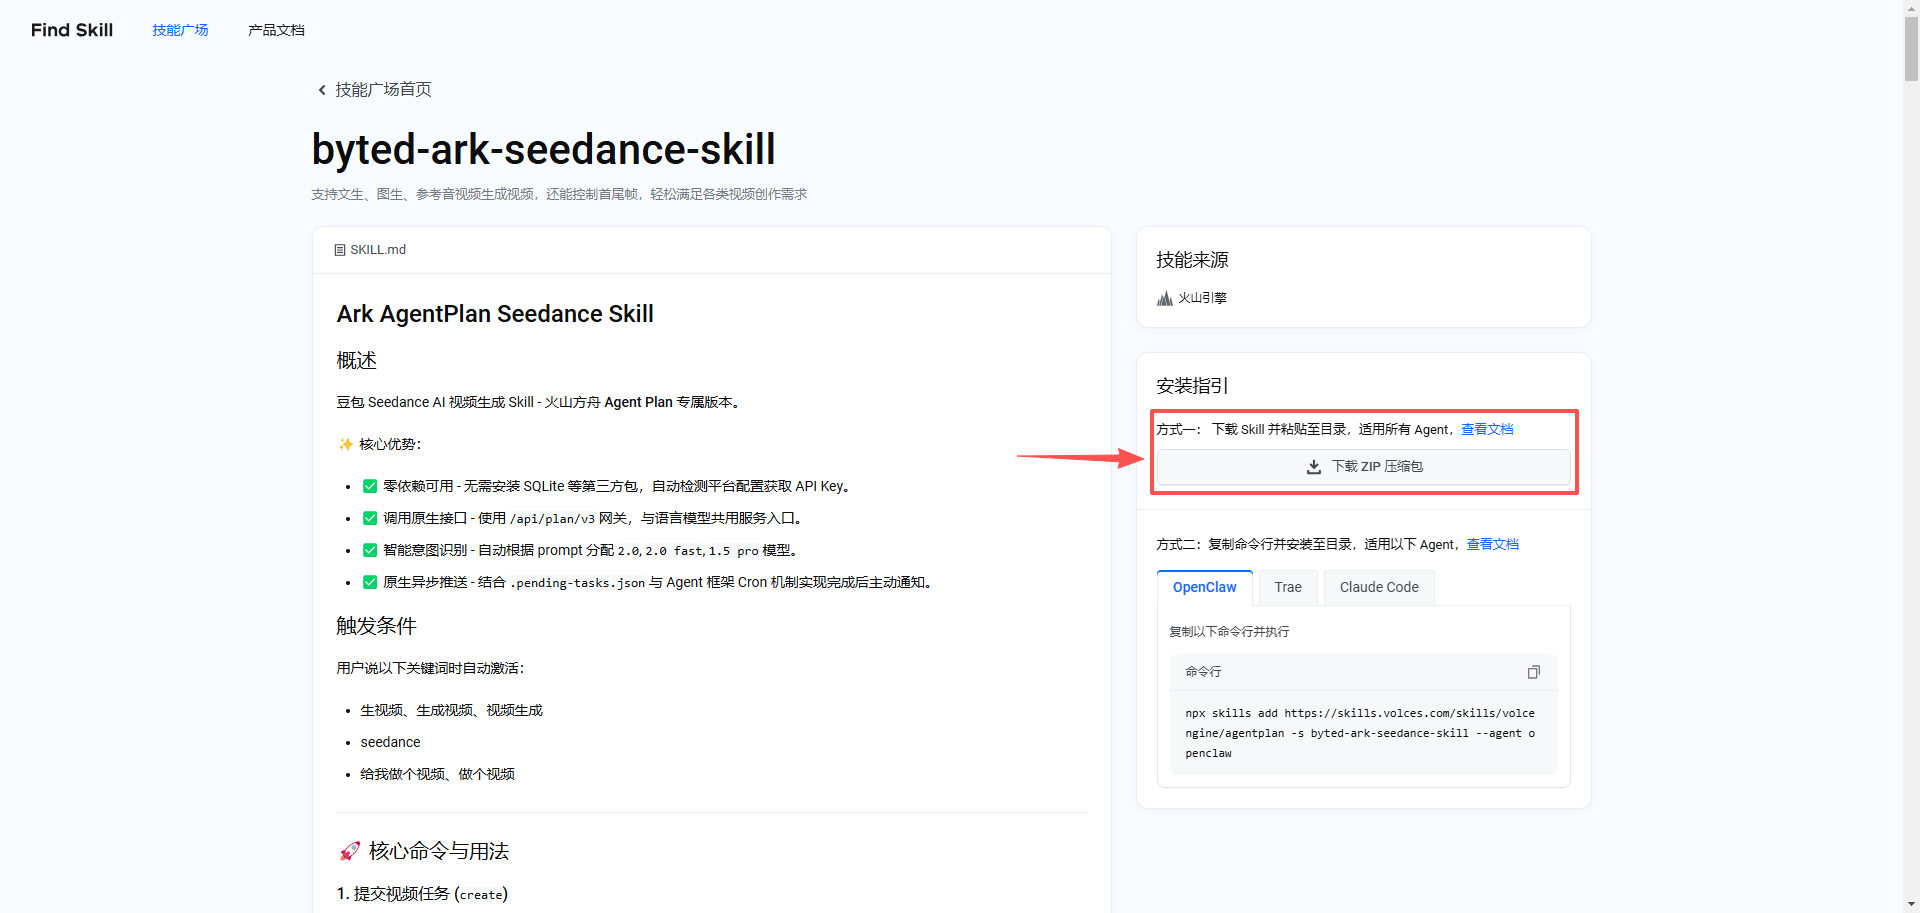Screen dimensions: 1920x913
Task: Click the 1. 提交视频任务 (create) heading
Action: (422, 894)
